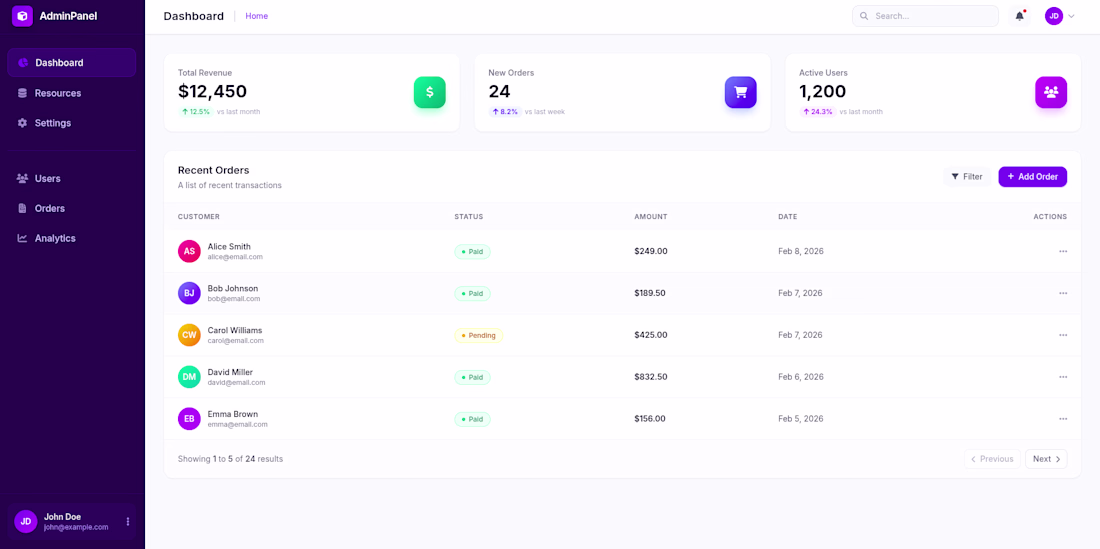Open Settings from the sidebar
The image size is (1100, 549).
pos(72,123)
